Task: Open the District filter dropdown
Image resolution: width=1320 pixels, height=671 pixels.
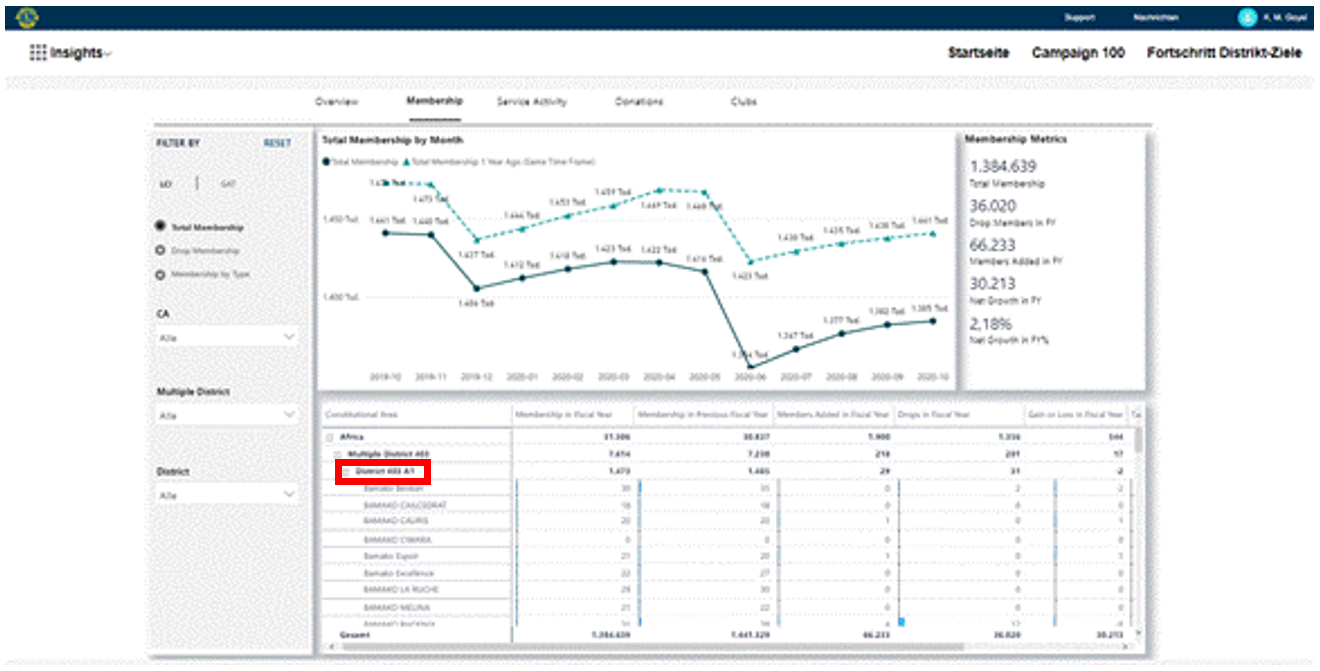Action: 227,495
